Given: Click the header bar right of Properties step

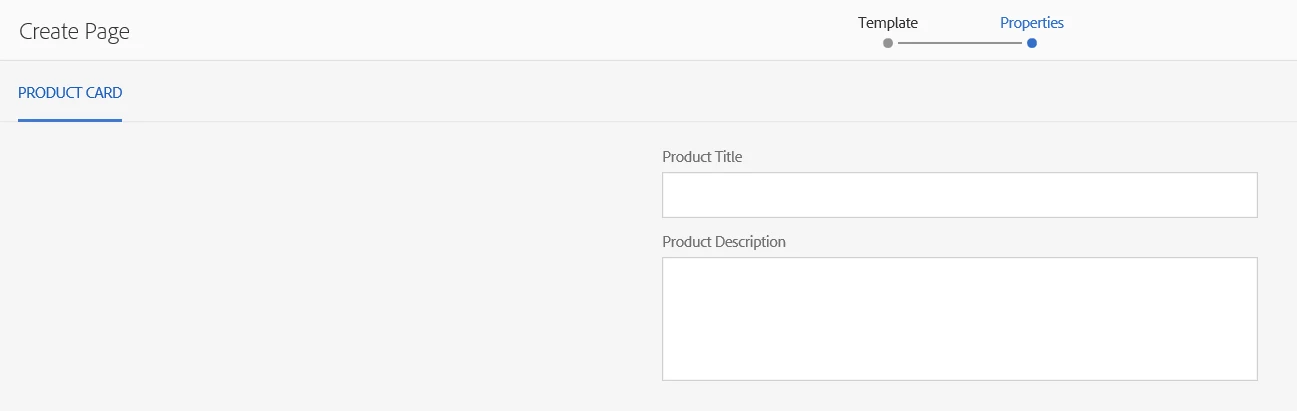Looking at the screenshot, I should click(1180, 30).
